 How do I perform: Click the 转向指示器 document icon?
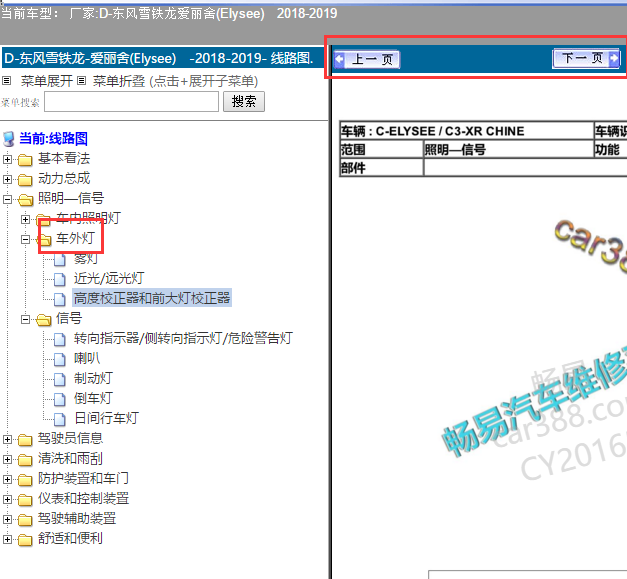point(60,339)
